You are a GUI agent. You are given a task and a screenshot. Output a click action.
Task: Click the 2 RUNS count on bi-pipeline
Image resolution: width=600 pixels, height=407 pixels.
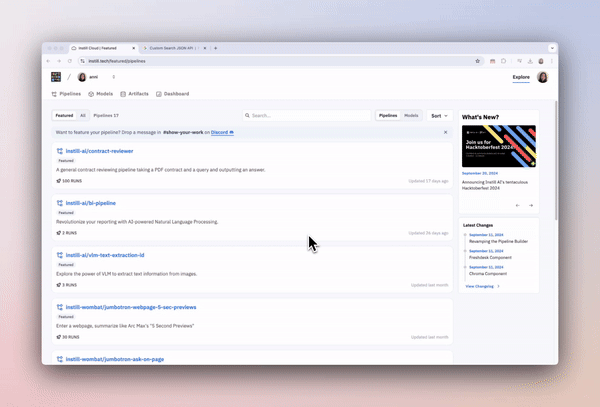coord(67,233)
